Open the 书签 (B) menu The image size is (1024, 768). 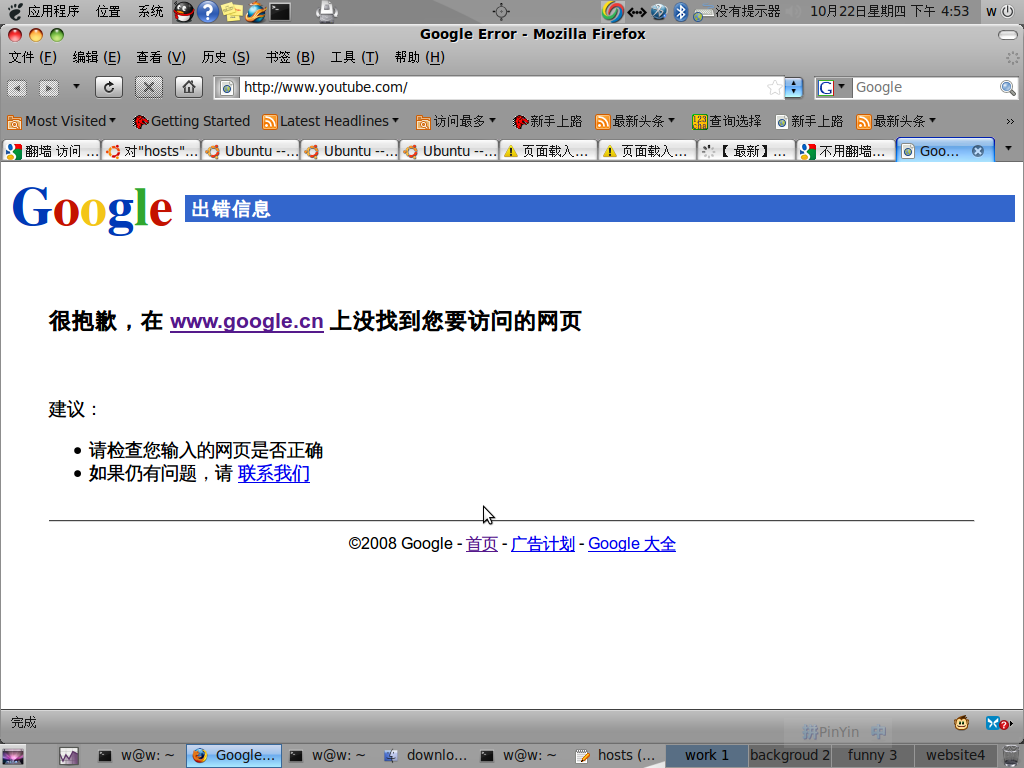click(290, 57)
